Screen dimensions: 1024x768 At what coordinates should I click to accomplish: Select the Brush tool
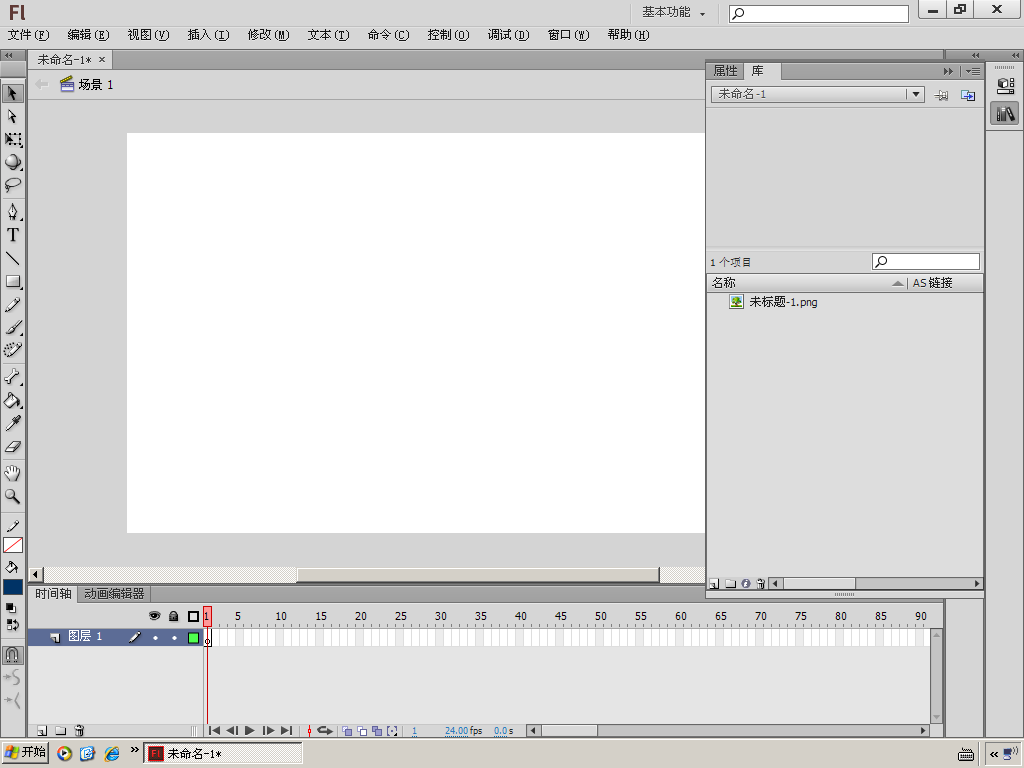(12, 327)
